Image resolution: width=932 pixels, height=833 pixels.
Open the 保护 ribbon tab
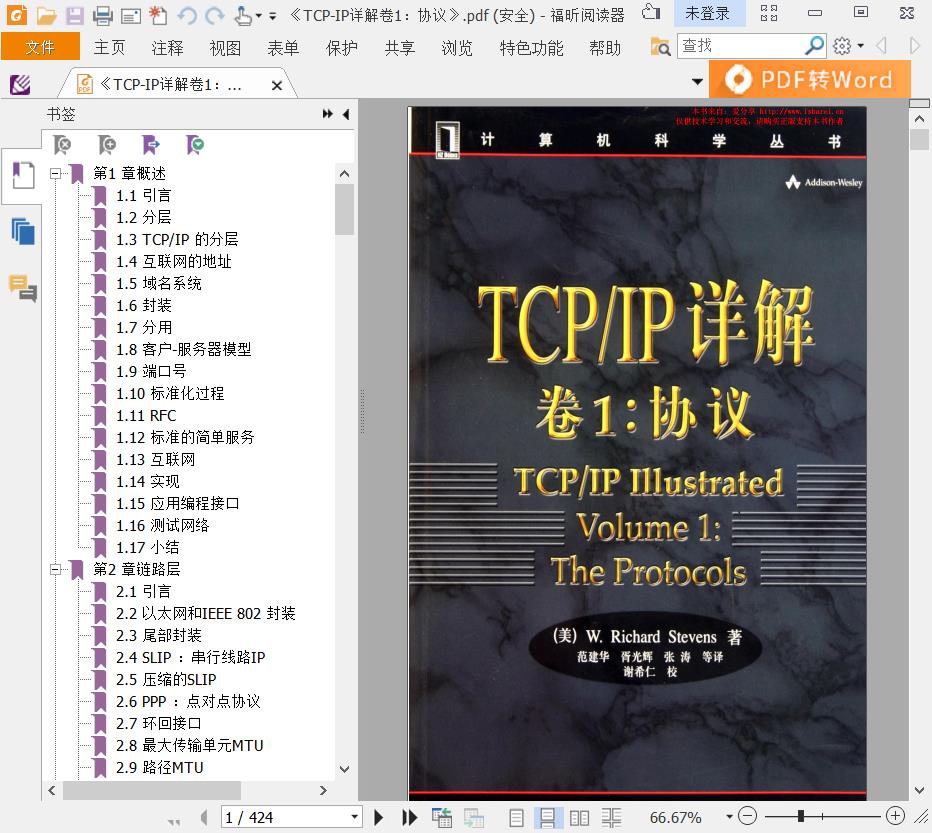[x=342, y=48]
